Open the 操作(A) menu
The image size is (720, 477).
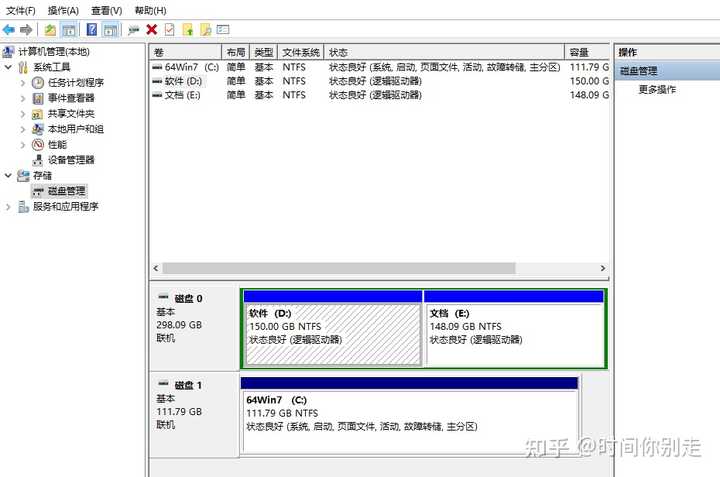[x=63, y=10]
